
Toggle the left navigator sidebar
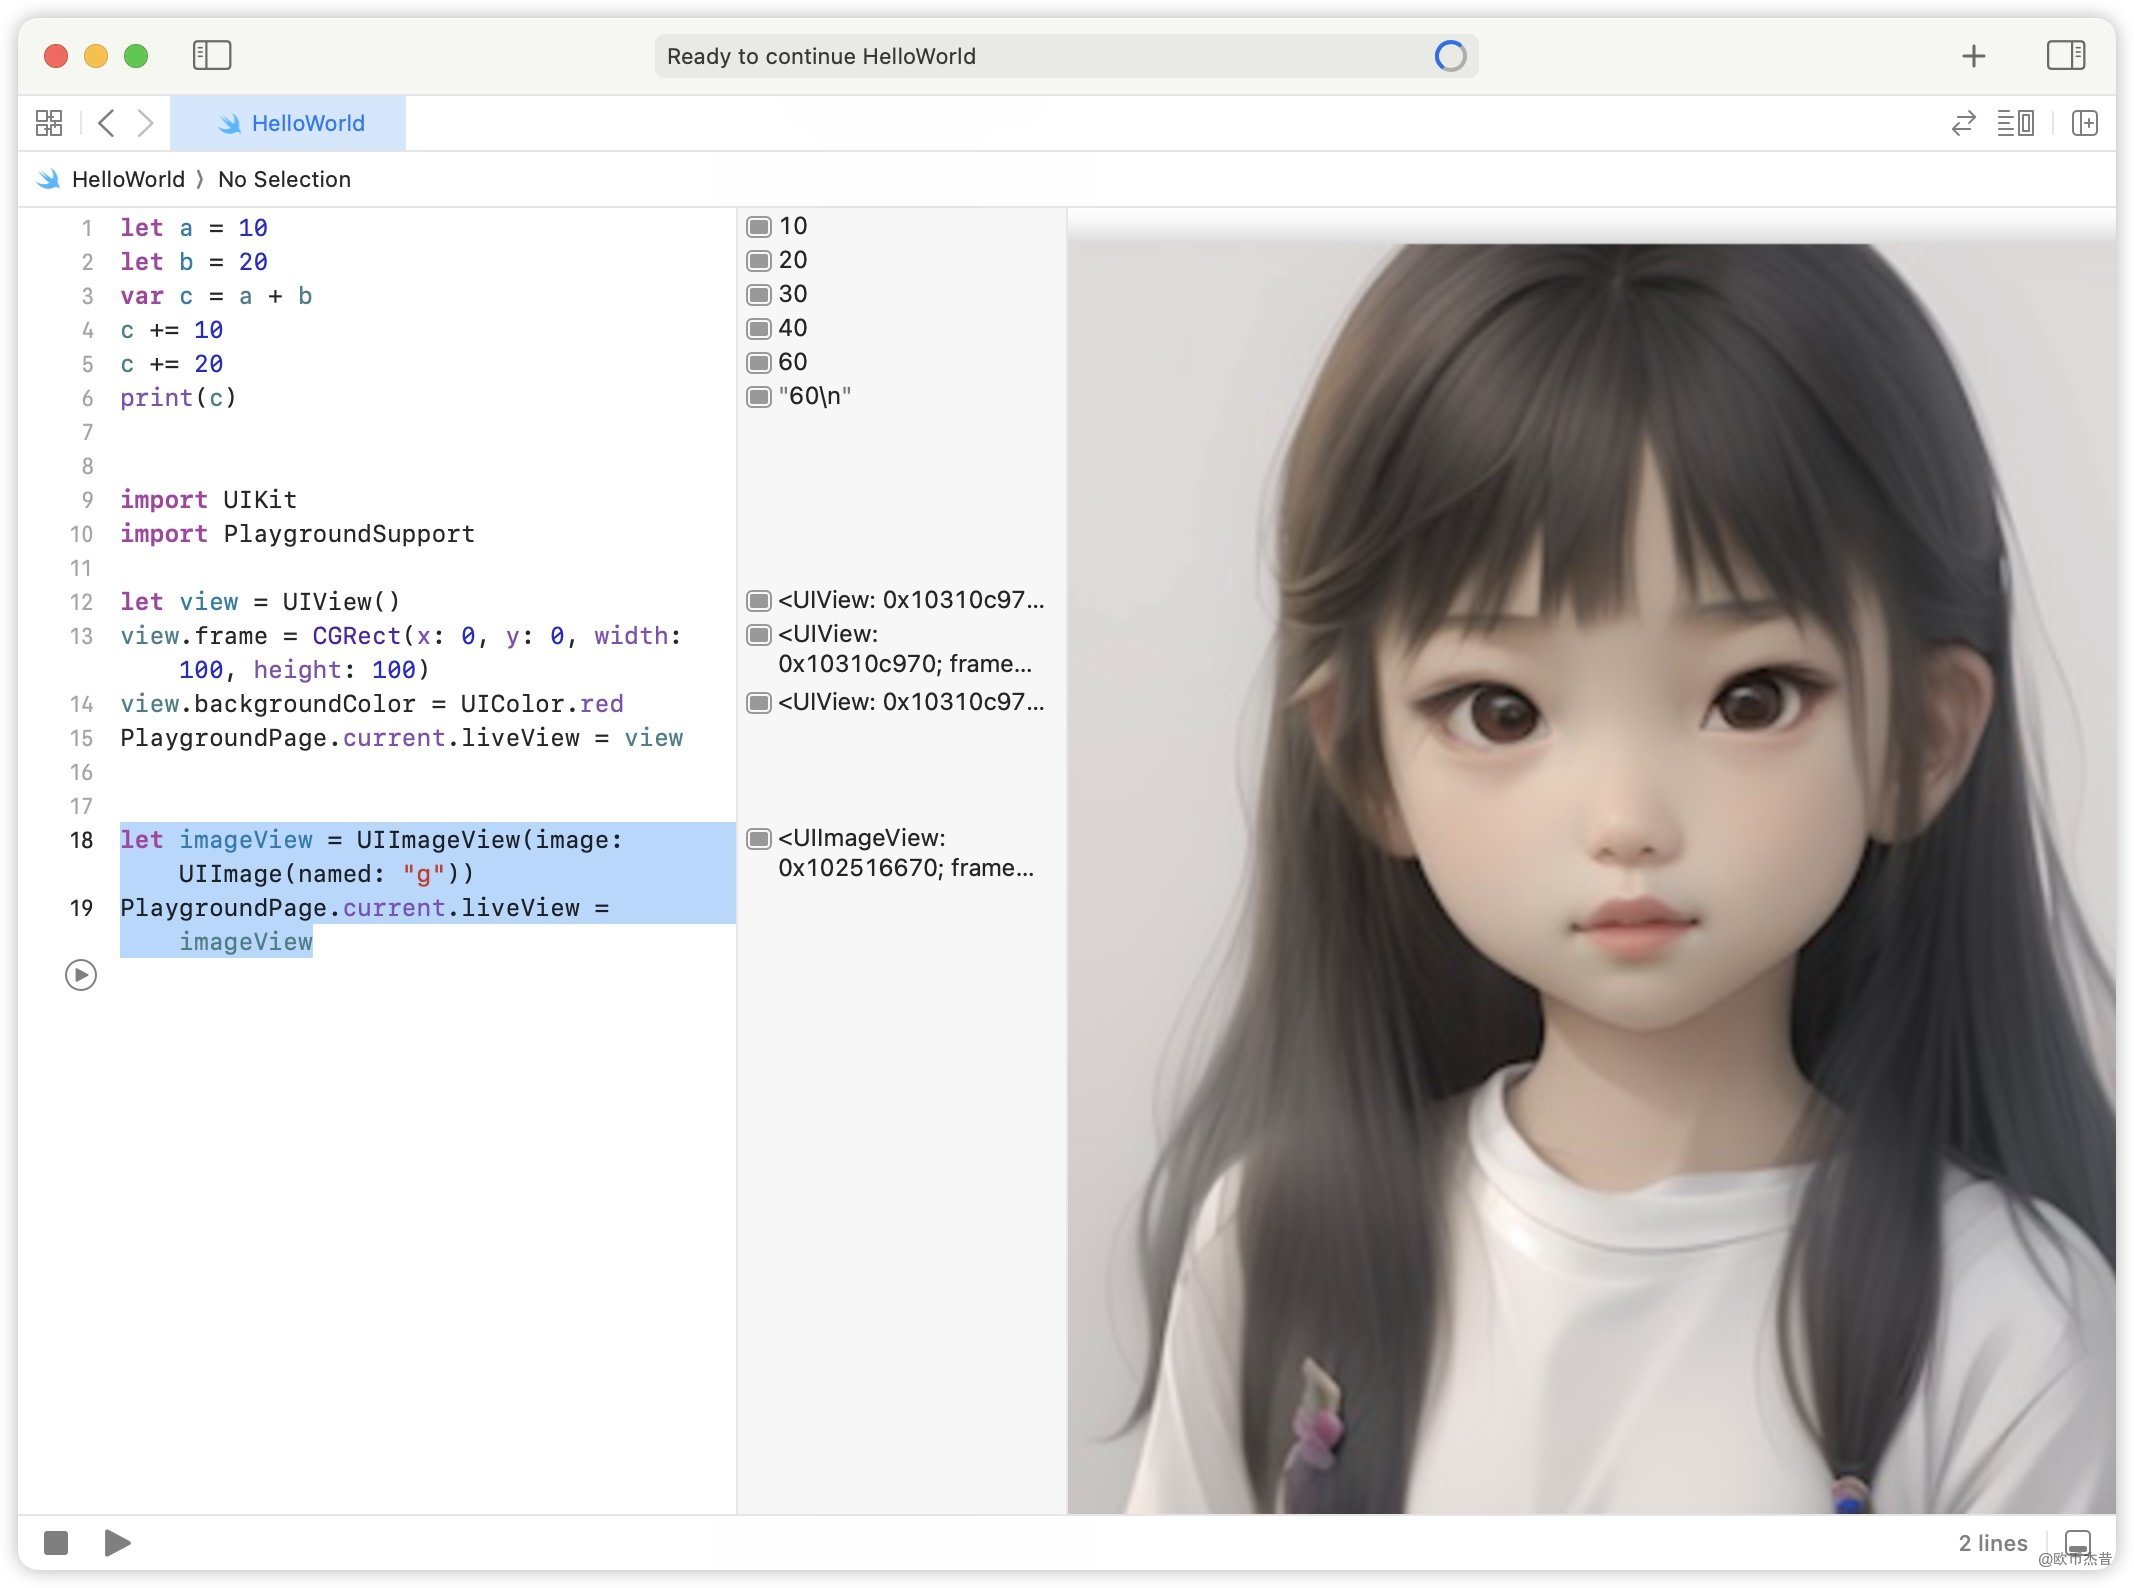[212, 55]
